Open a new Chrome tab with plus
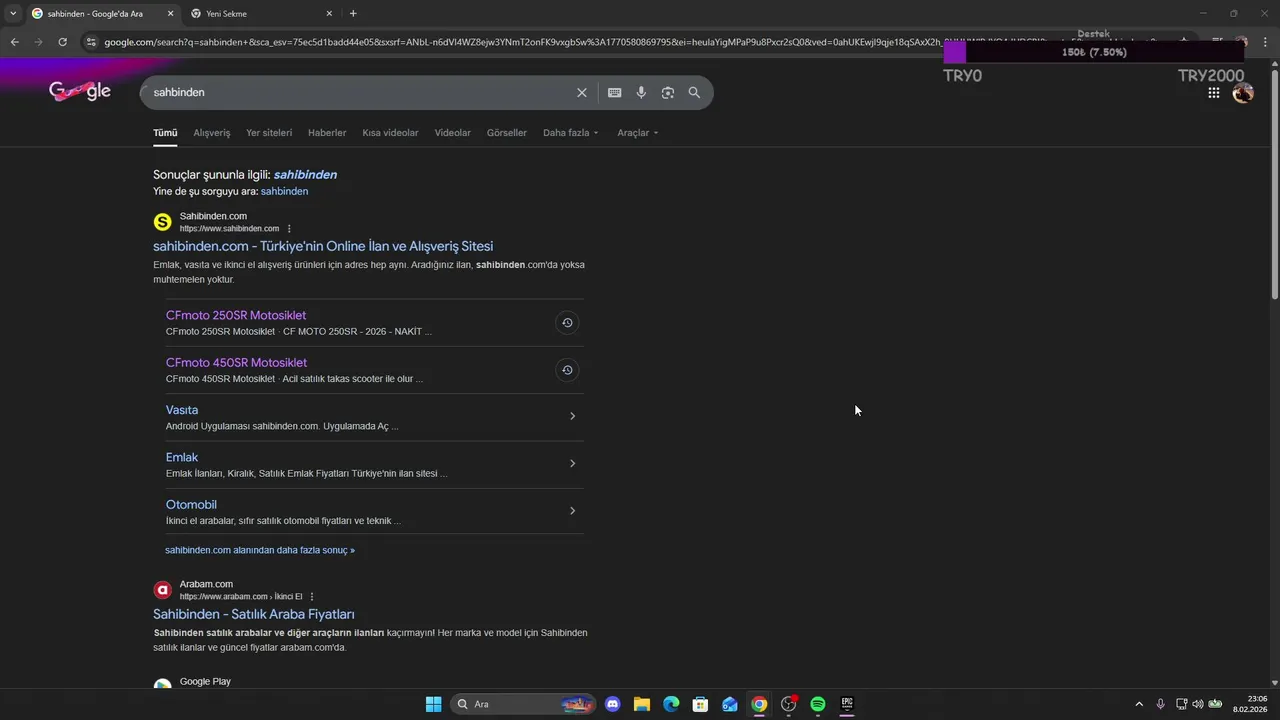This screenshot has width=1280, height=720. tap(353, 13)
